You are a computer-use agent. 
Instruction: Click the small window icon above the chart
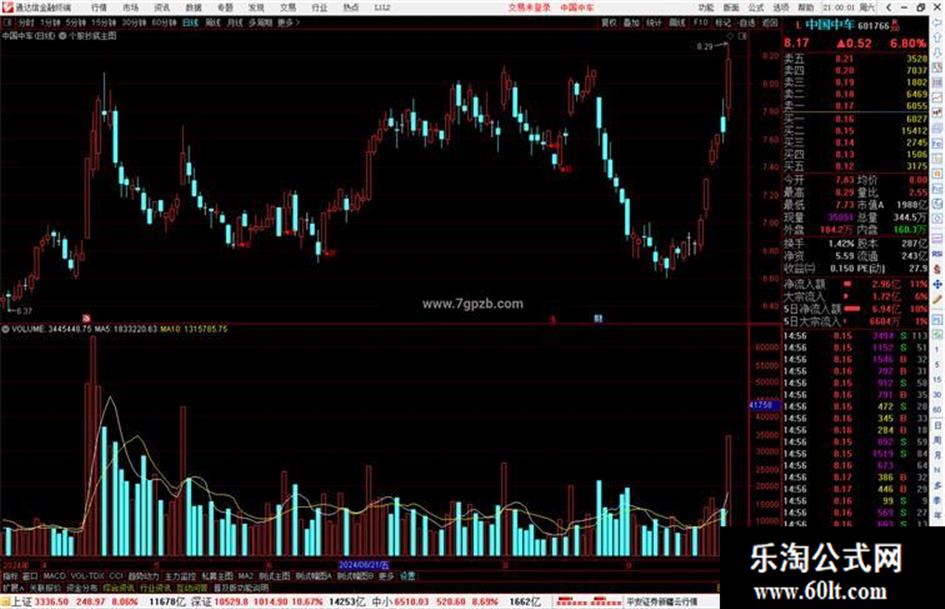(743, 36)
